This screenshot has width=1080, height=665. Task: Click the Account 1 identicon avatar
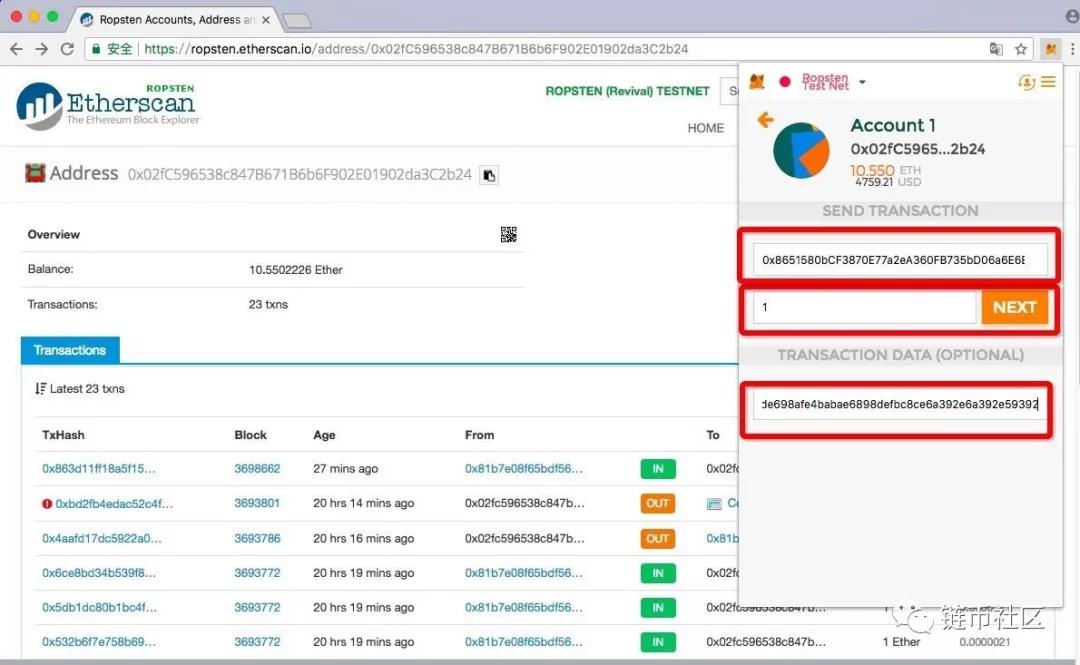(802, 151)
